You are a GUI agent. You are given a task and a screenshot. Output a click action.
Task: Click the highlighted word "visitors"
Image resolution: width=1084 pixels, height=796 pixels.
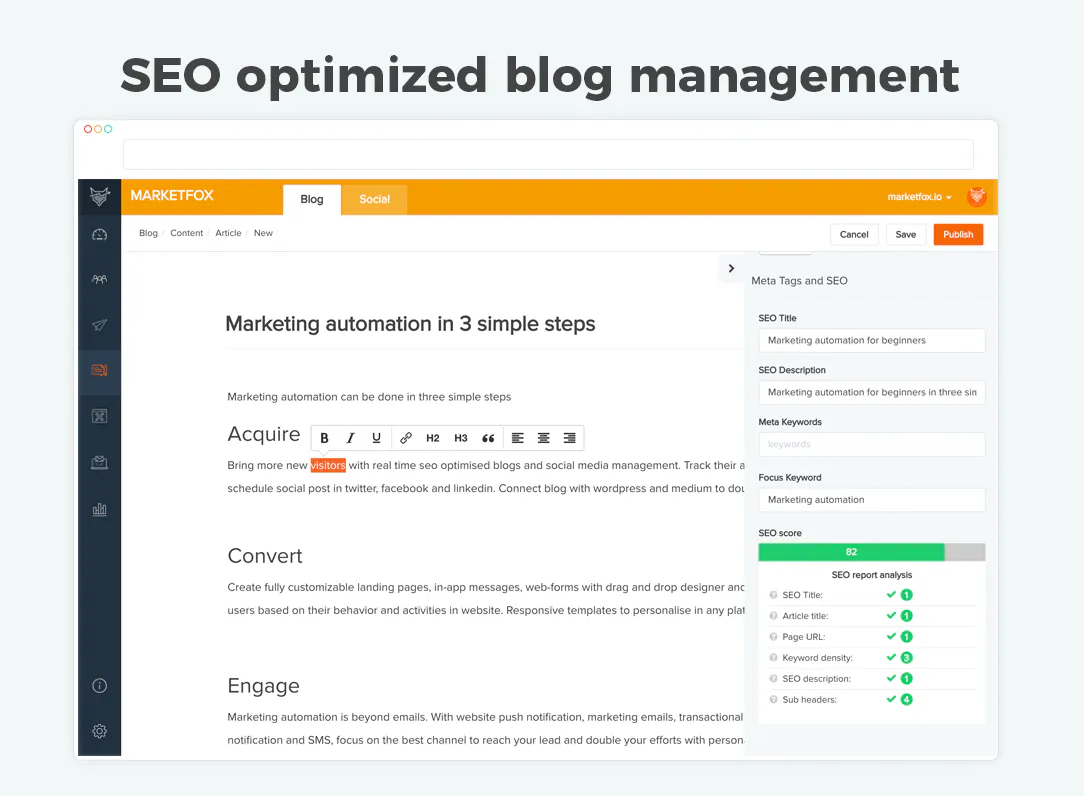(328, 465)
